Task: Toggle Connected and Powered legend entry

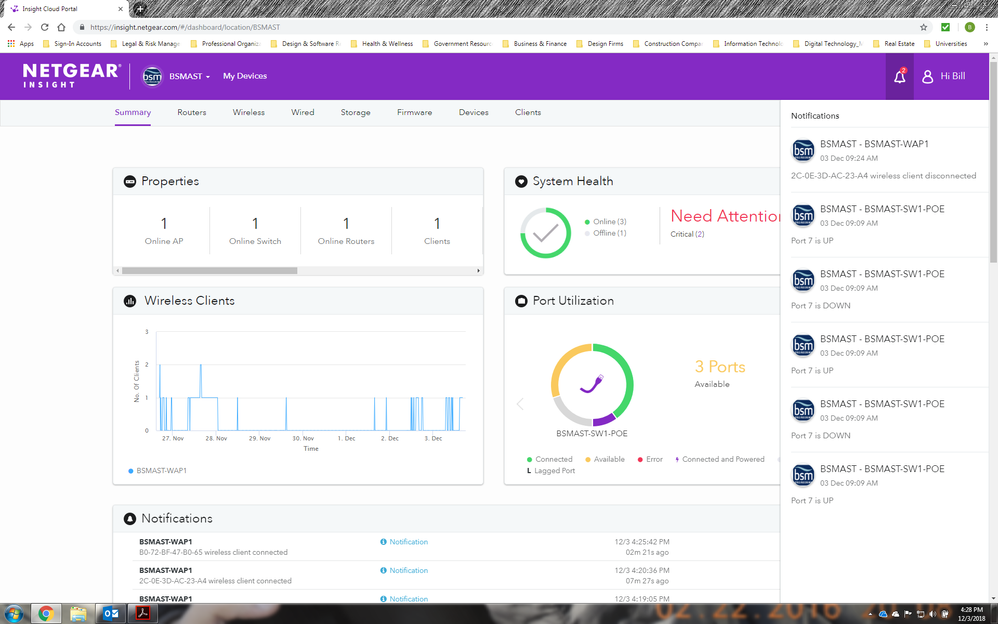Action: pos(720,460)
